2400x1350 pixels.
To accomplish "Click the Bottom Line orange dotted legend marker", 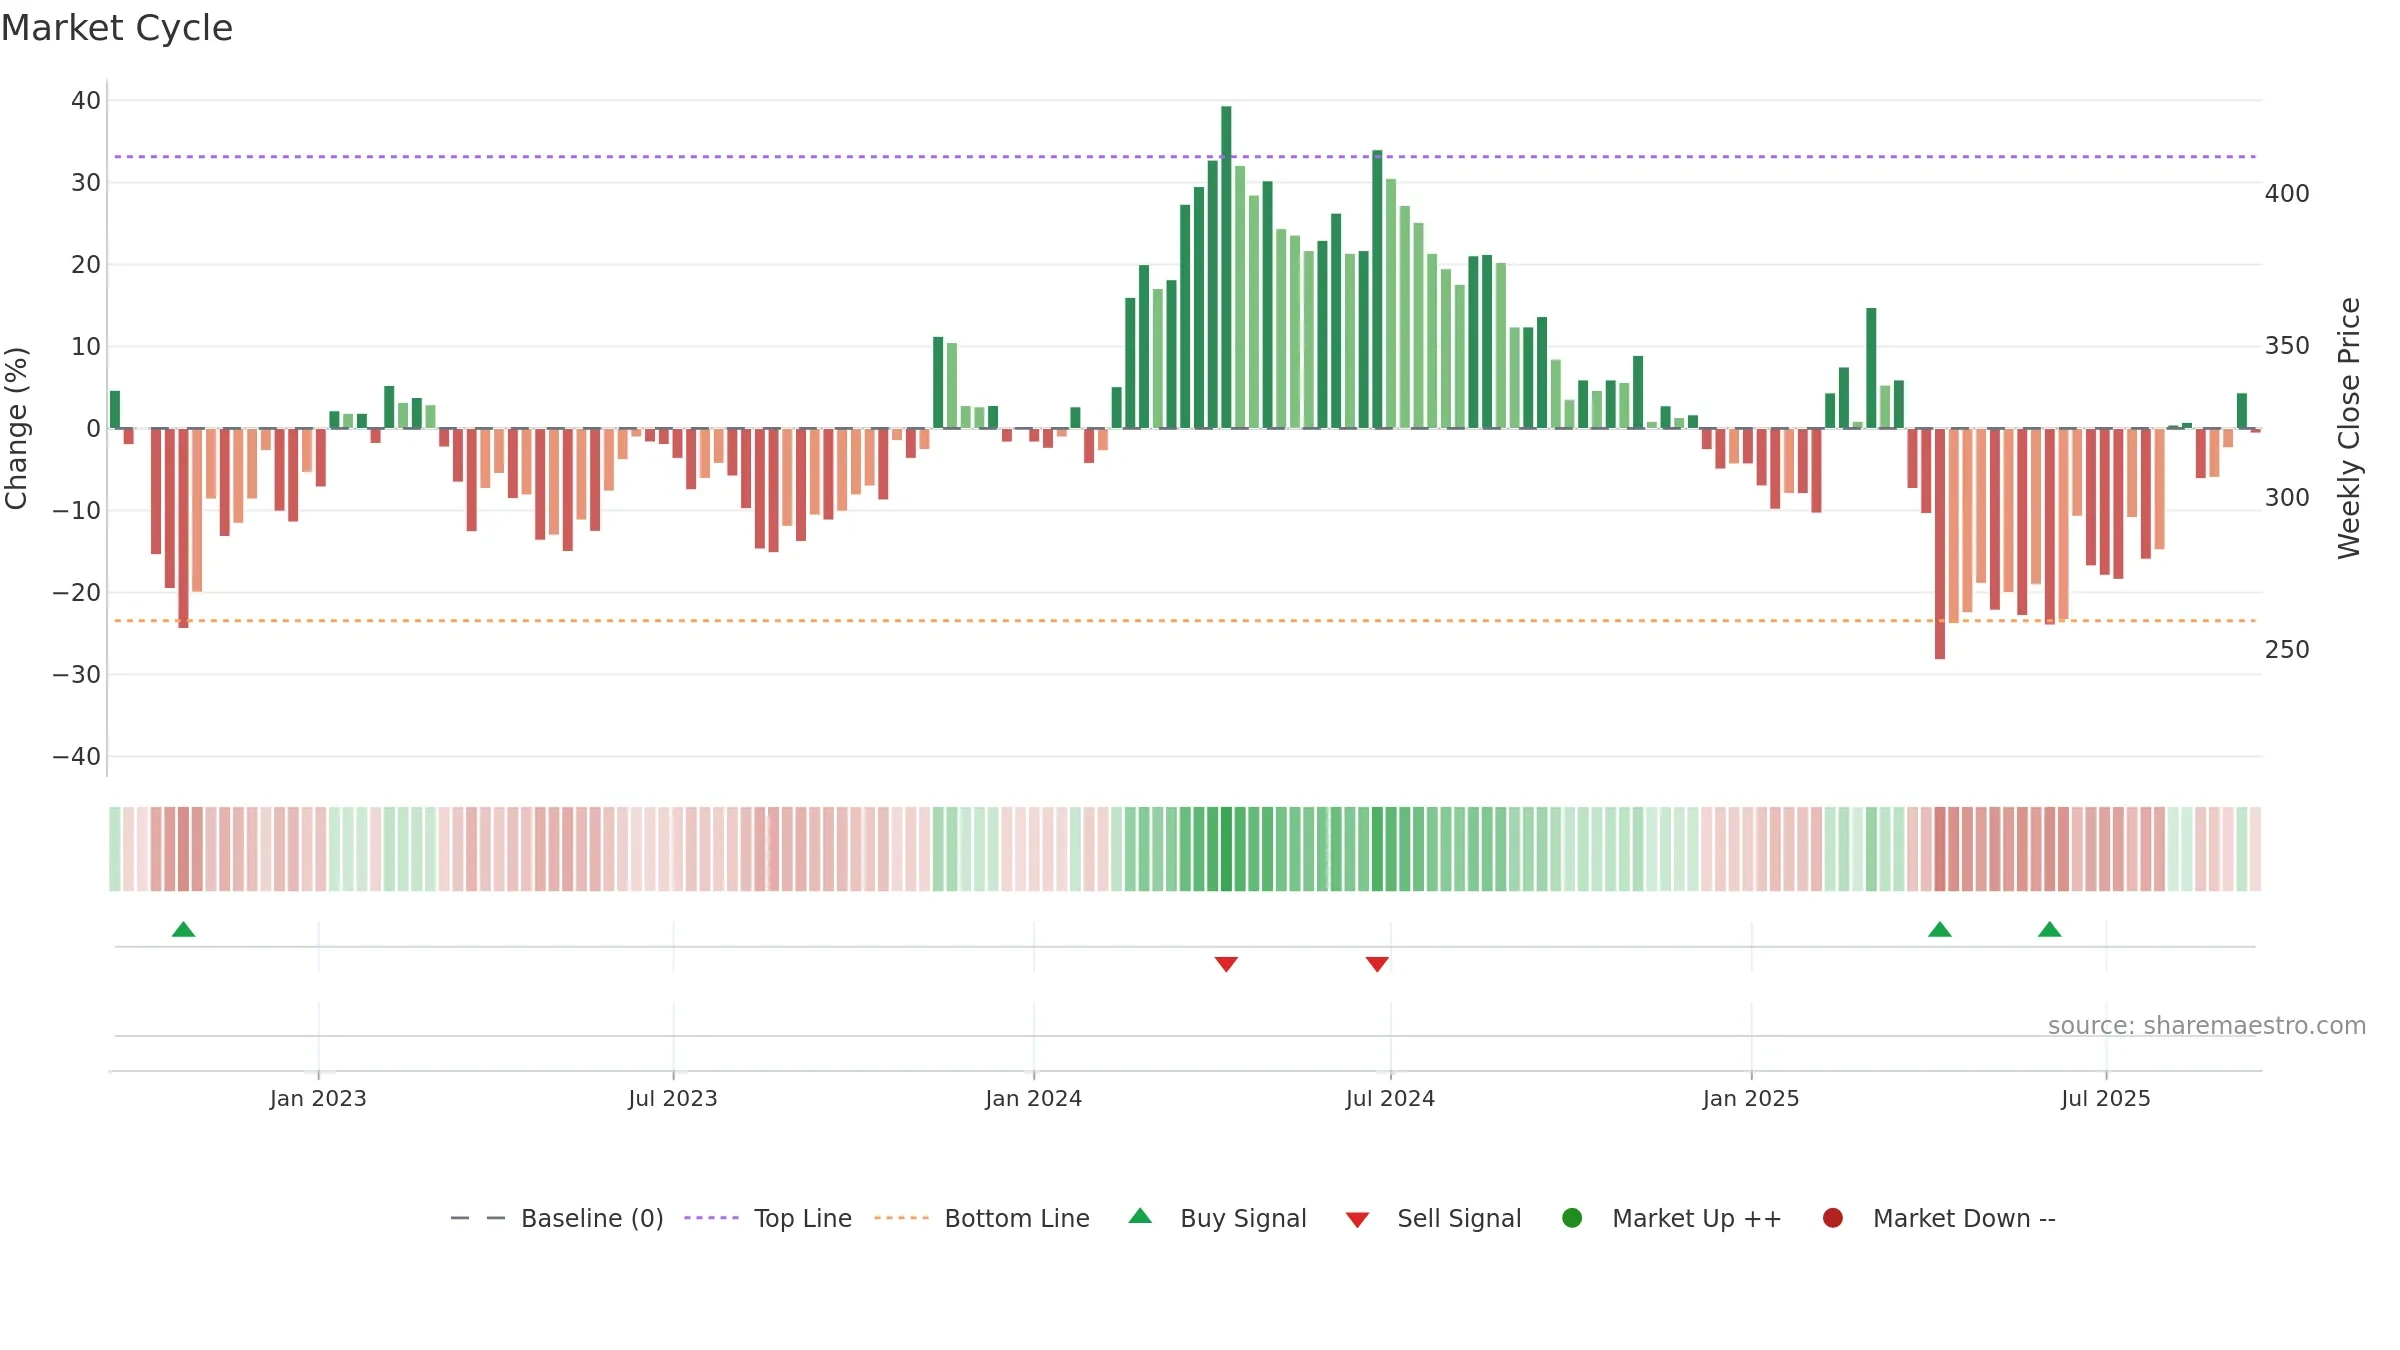I will coord(901,1218).
